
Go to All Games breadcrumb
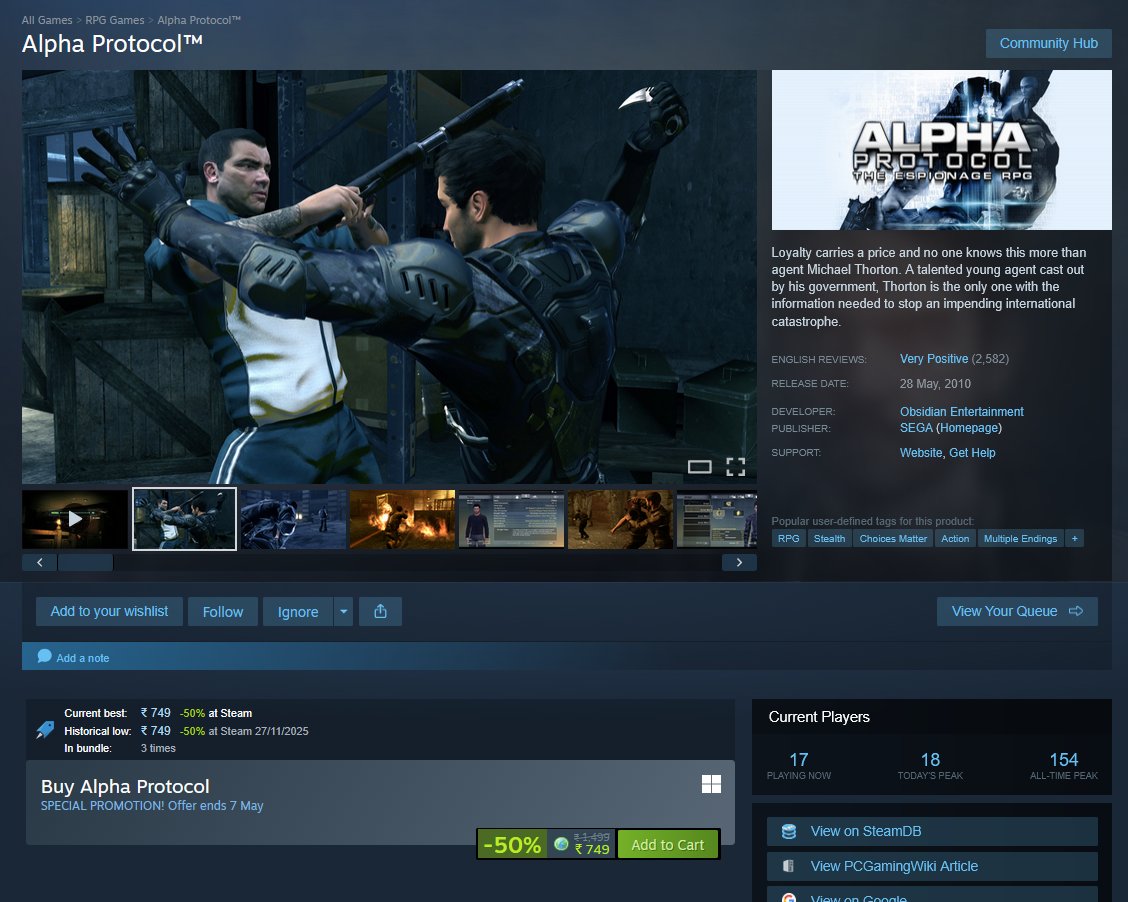pyautogui.click(x=47, y=20)
